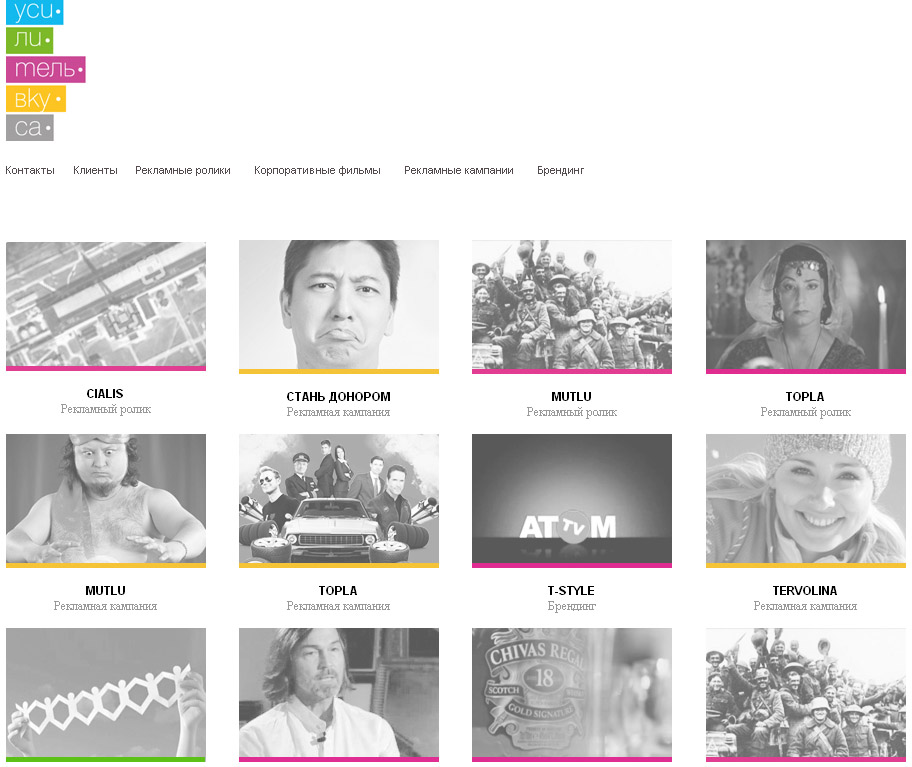
Task: Open the ATOM TV T-STYLE thumbnail
Action: tap(572, 500)
